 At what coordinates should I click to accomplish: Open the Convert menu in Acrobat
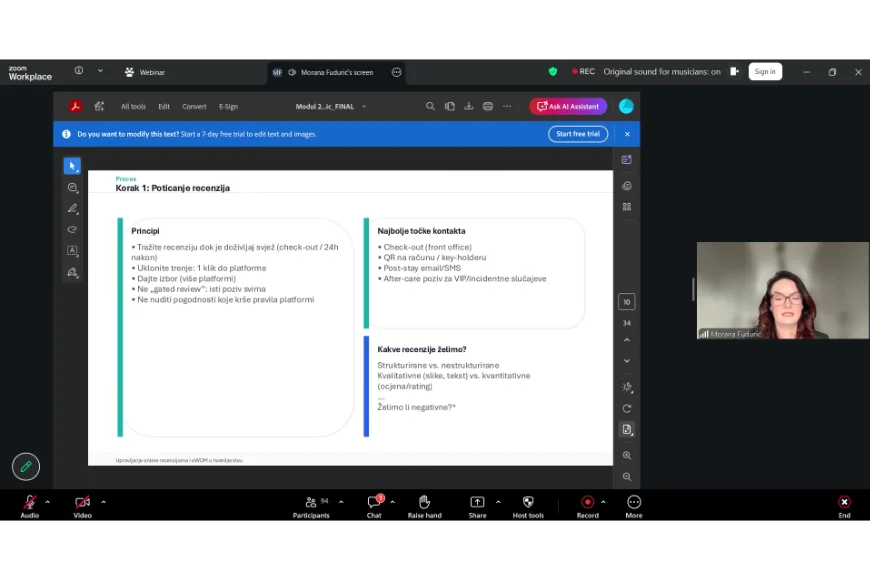194,106
